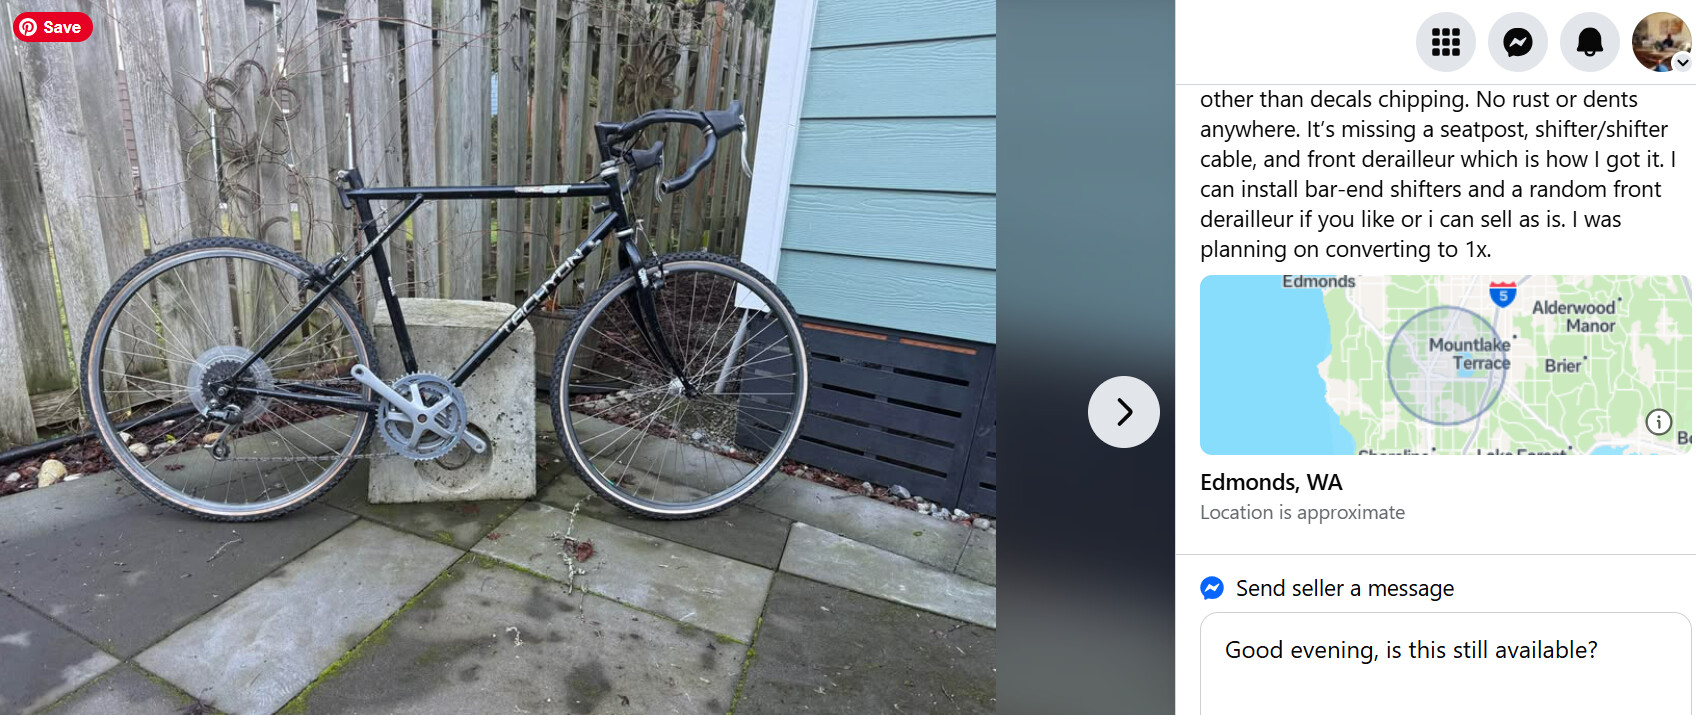The height and width of the screenshot is (715, 1696).
Task: Show the next listing photo
Action: click(1124, 412)
